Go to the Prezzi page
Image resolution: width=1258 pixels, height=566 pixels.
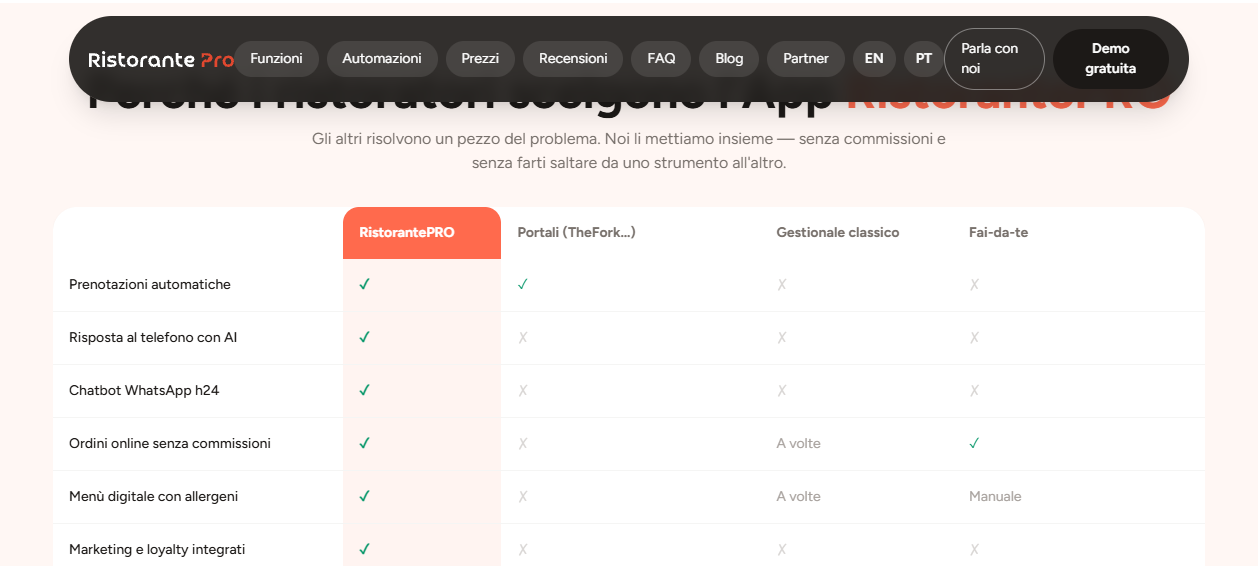click(x=480, y=59)
